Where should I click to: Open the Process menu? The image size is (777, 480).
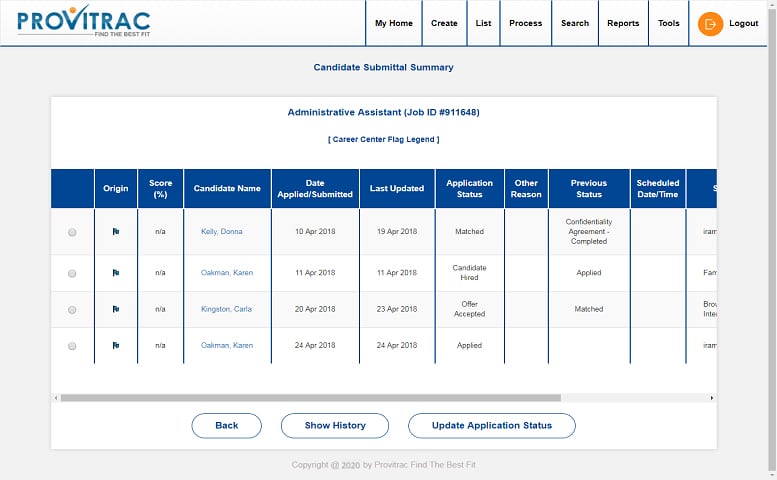click(525, 23)
